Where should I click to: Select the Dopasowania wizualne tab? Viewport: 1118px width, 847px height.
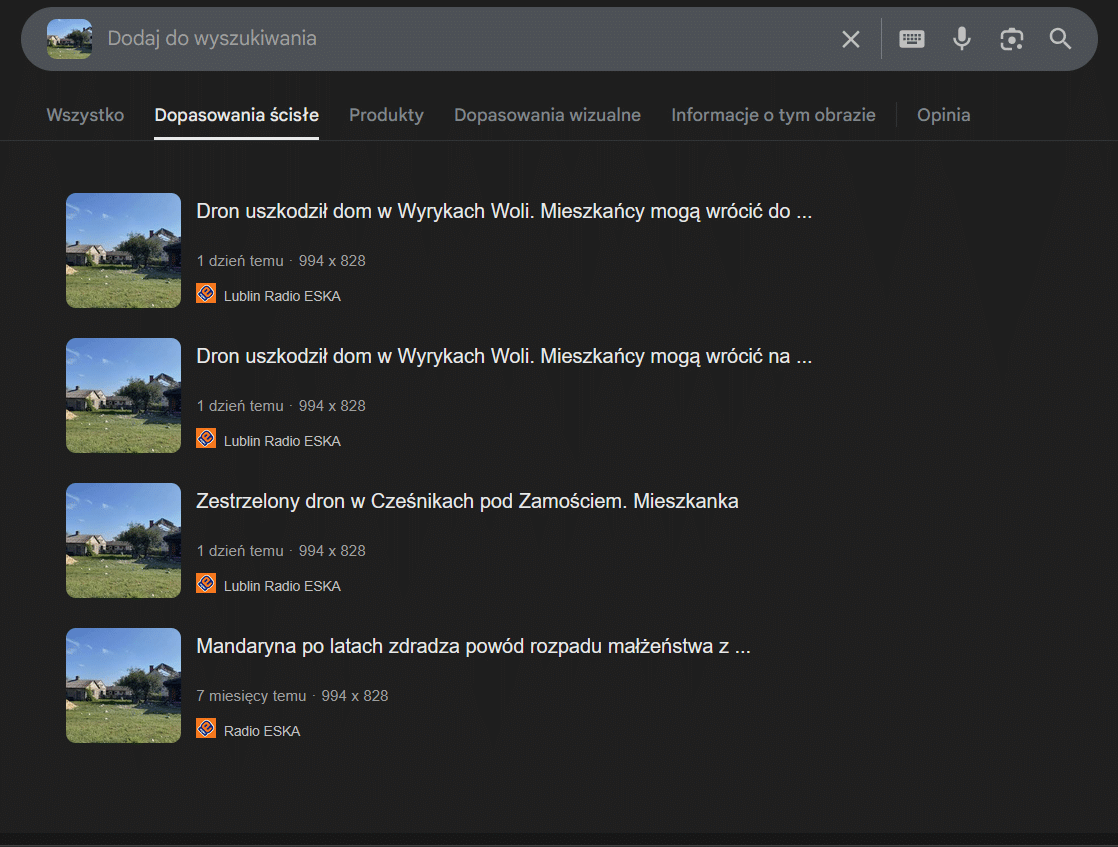tap(547, 115)
